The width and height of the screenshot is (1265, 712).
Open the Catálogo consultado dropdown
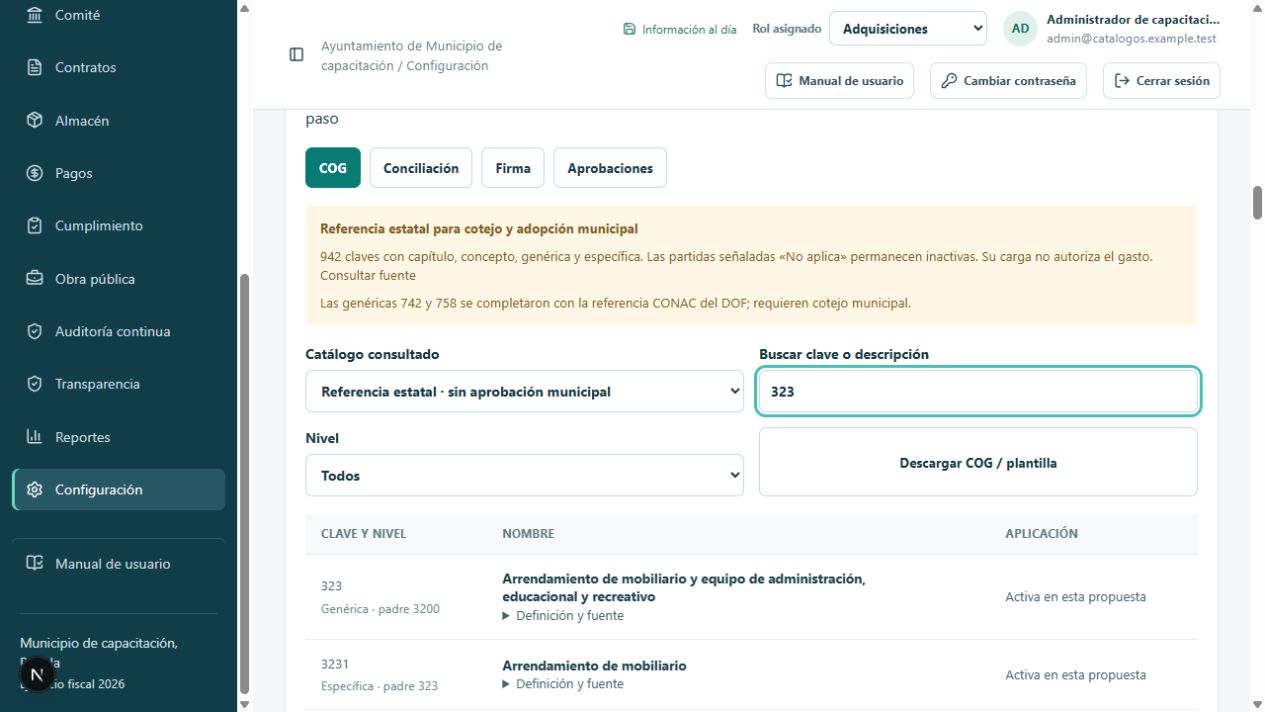tap(524, 392)
